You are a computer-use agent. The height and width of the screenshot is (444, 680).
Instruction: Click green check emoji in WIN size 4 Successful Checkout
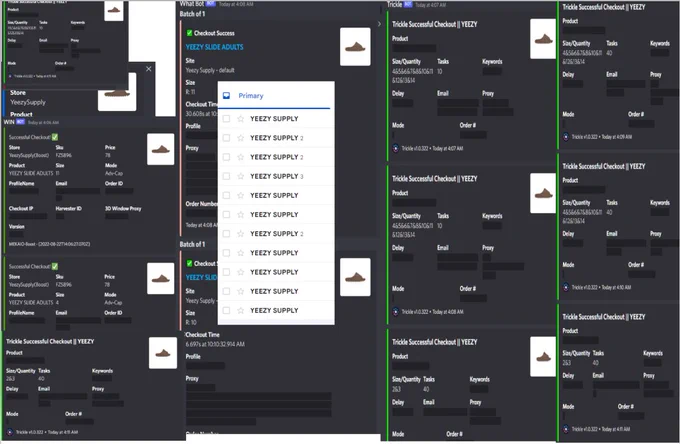[55, 266]
